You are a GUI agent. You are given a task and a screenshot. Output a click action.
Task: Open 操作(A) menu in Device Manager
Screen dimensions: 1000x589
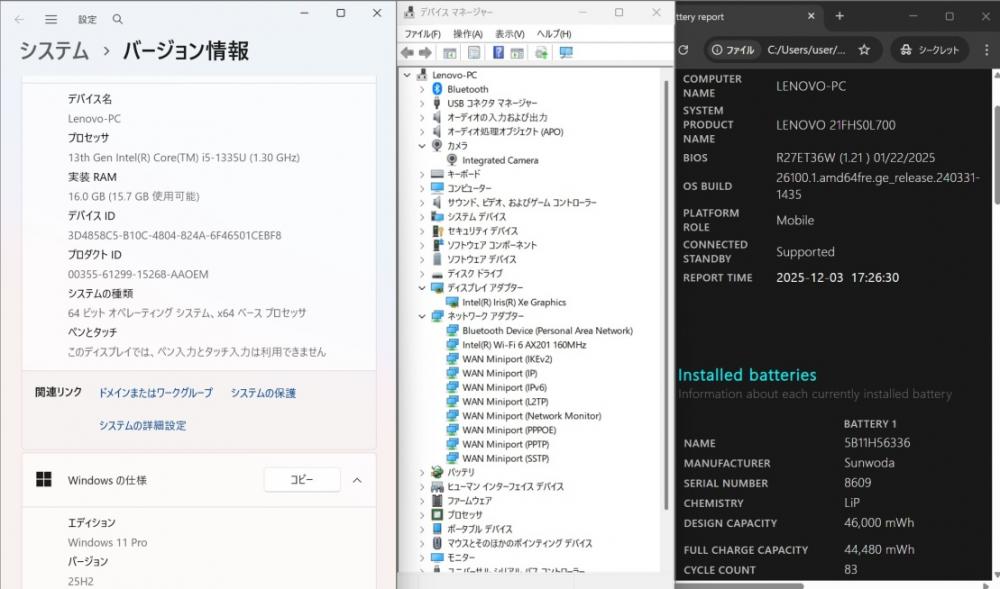click(467, 34)
